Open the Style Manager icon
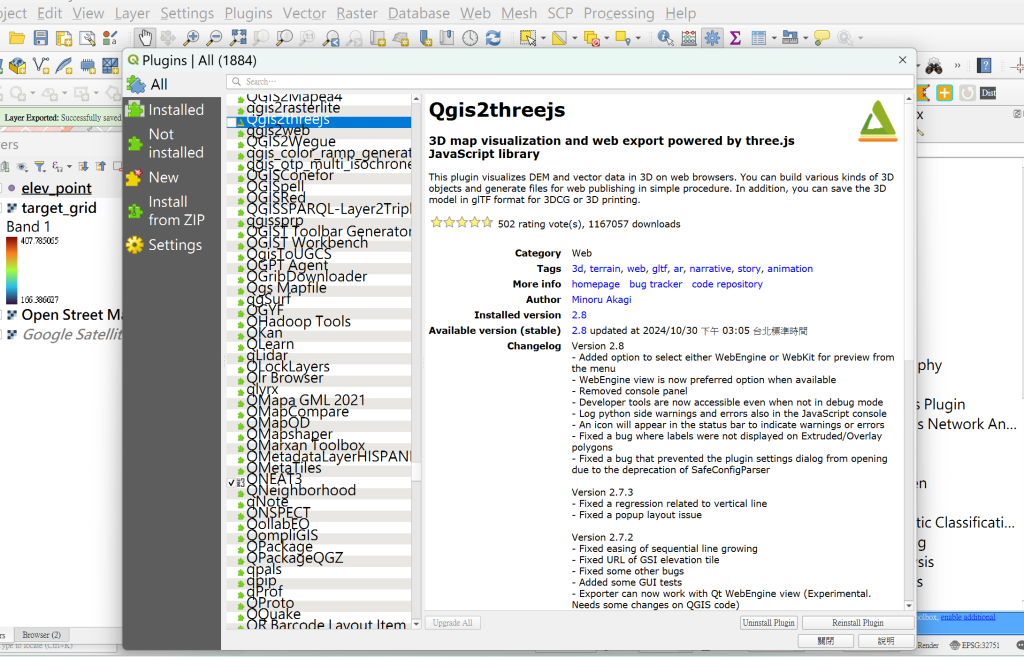Image resolution: width=1024 pixels, height=657 pixels. 110,38
